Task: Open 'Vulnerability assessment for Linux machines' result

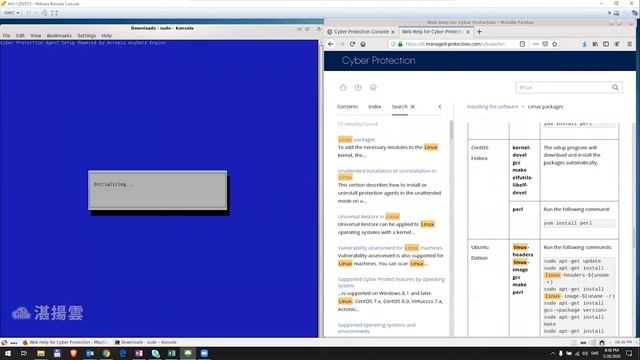Action: tap(390, 248)
